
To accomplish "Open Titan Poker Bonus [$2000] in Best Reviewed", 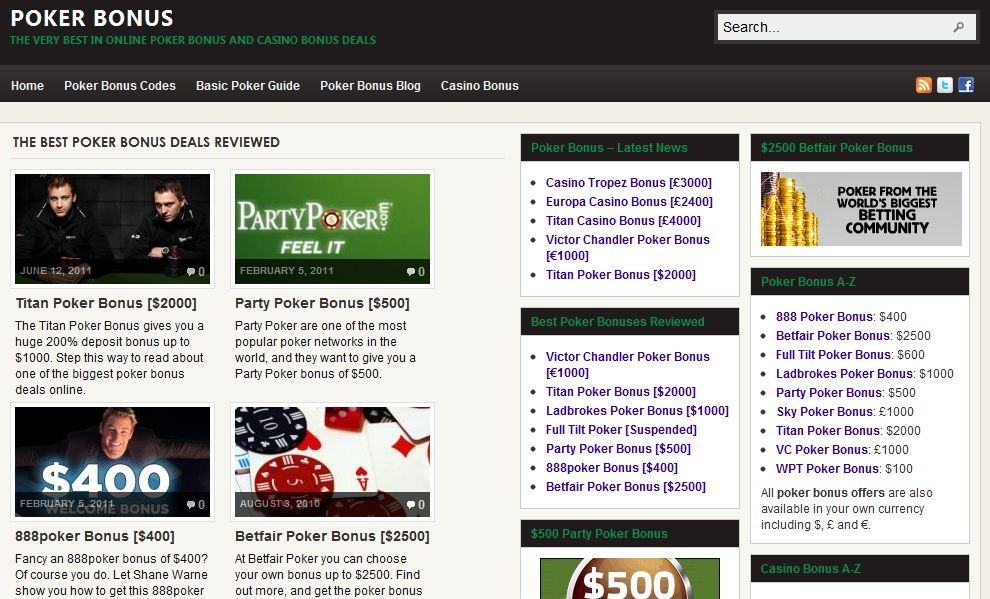I will point(621,391).
